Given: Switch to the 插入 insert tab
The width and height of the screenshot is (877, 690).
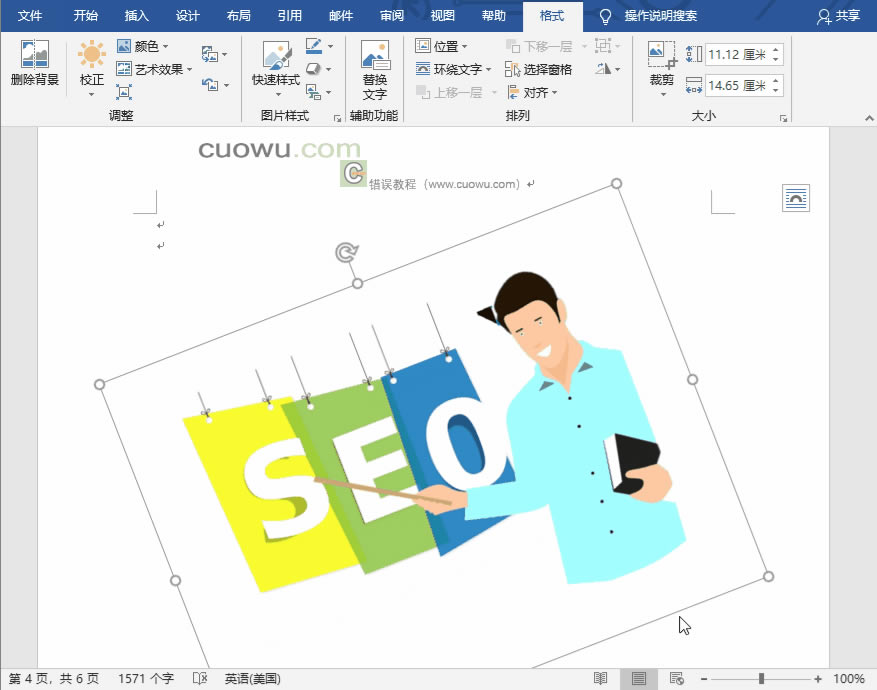Looking at the screenshot, I should [136, 16].
